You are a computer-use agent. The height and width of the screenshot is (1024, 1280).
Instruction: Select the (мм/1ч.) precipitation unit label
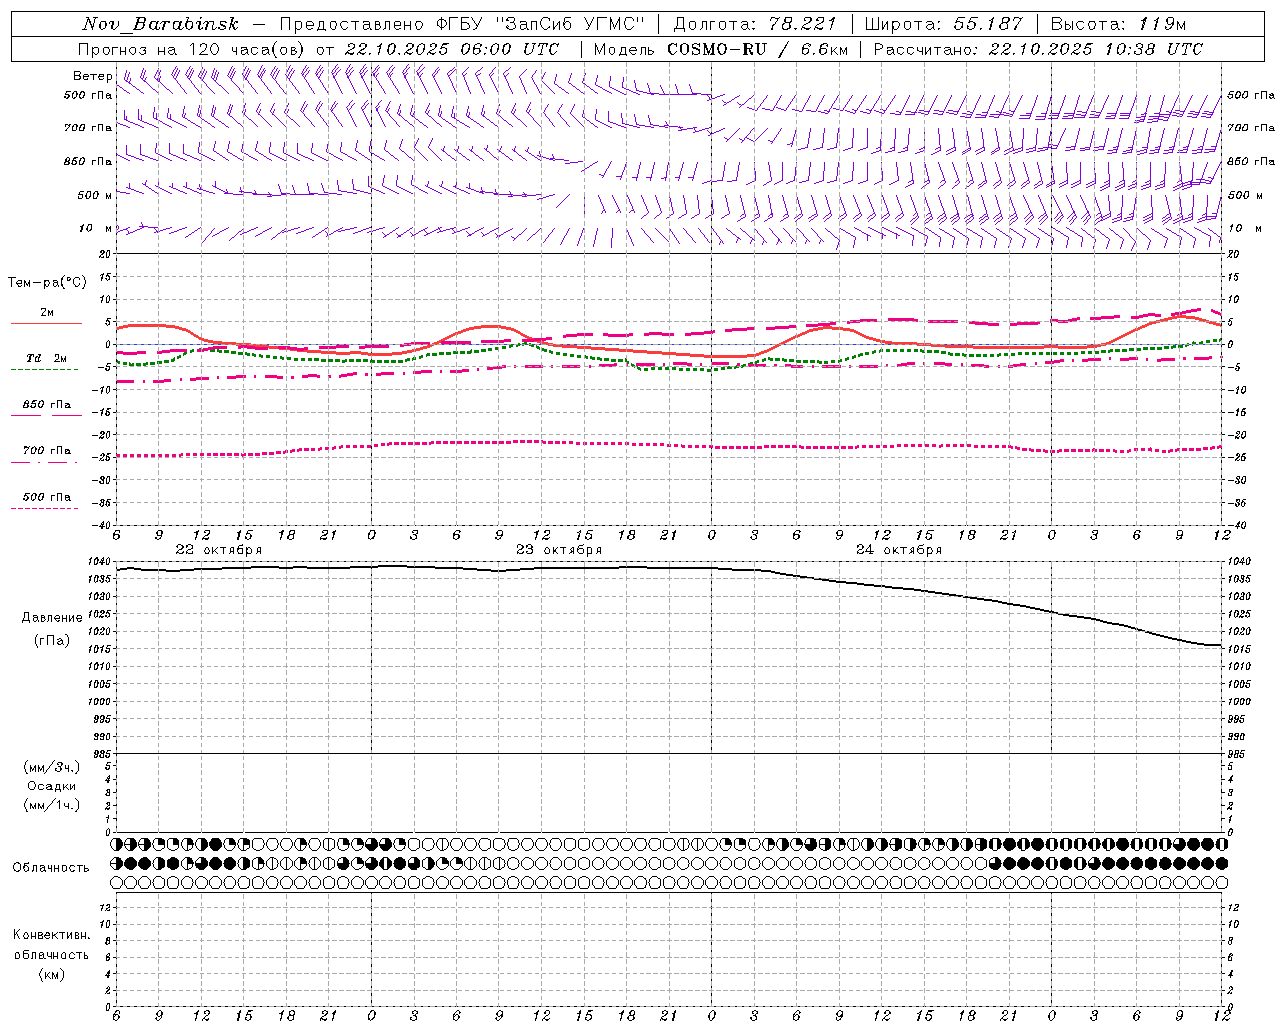52,805
